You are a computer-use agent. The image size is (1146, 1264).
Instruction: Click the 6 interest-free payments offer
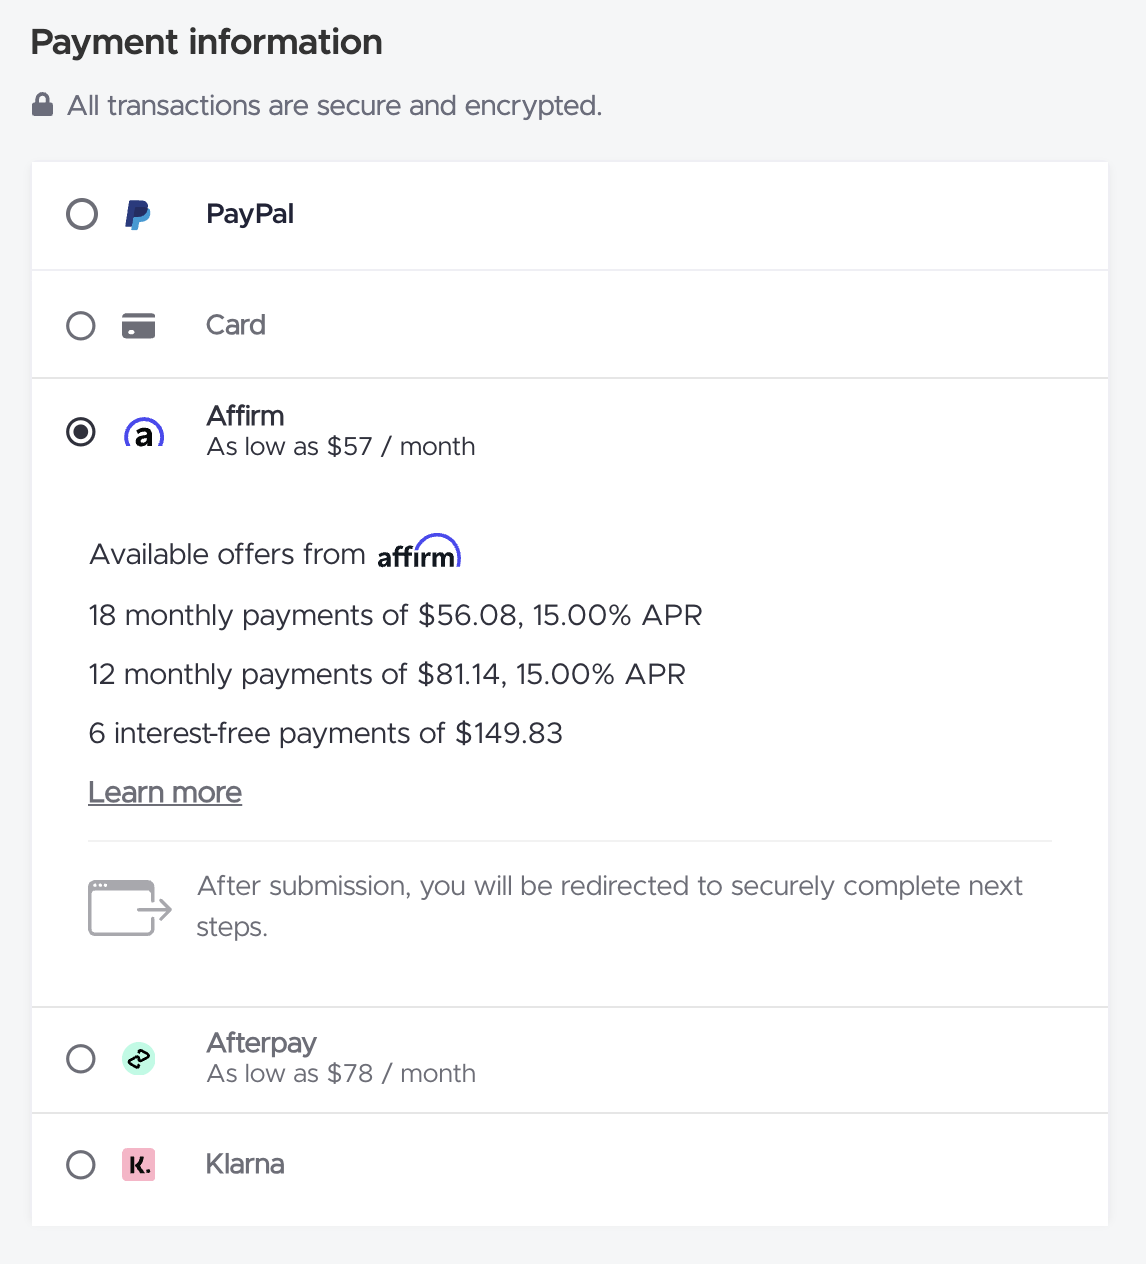click(x=325, y=733)
